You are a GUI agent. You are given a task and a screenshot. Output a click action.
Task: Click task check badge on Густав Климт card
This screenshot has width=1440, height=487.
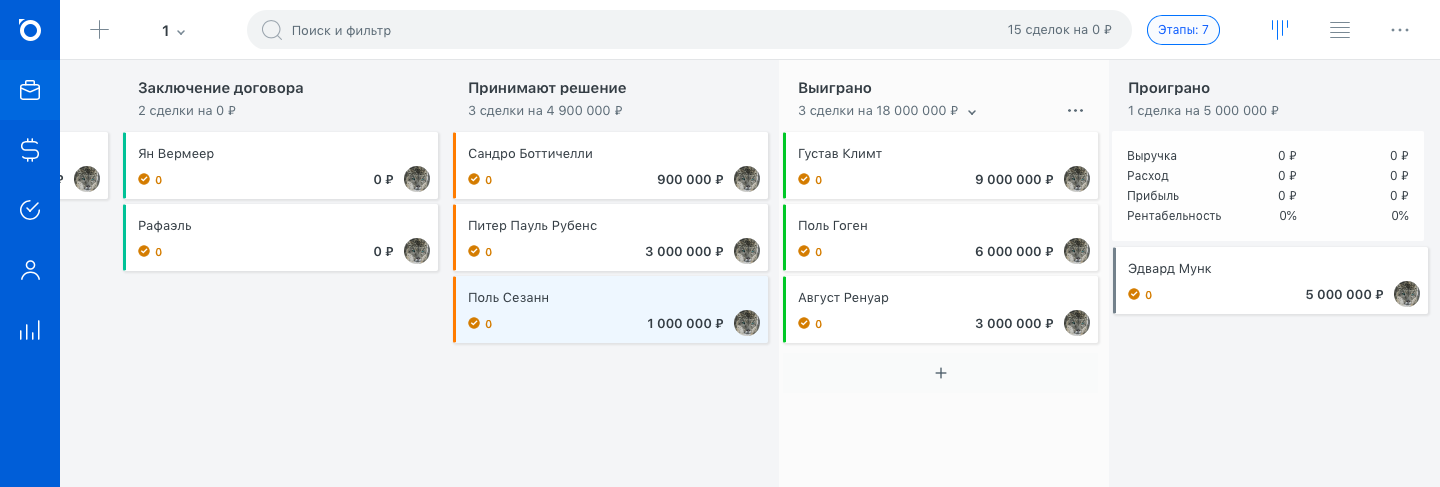(x=804, y=180)
